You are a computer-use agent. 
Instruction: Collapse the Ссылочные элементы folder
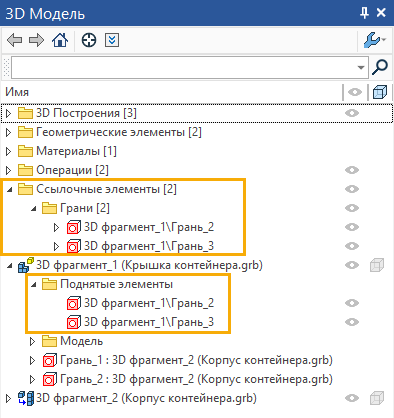[x=9, y=190]
